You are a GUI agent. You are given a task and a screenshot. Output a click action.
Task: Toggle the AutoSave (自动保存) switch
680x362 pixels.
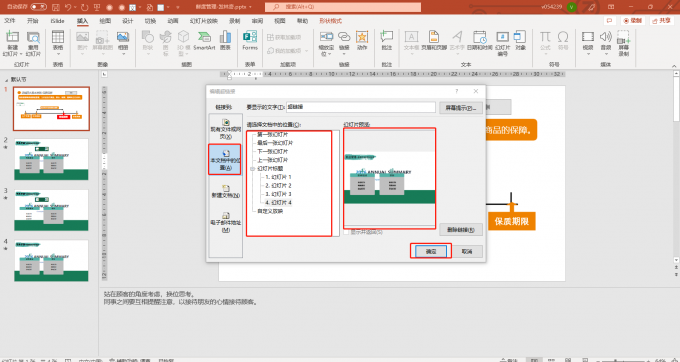coord(38,7)
